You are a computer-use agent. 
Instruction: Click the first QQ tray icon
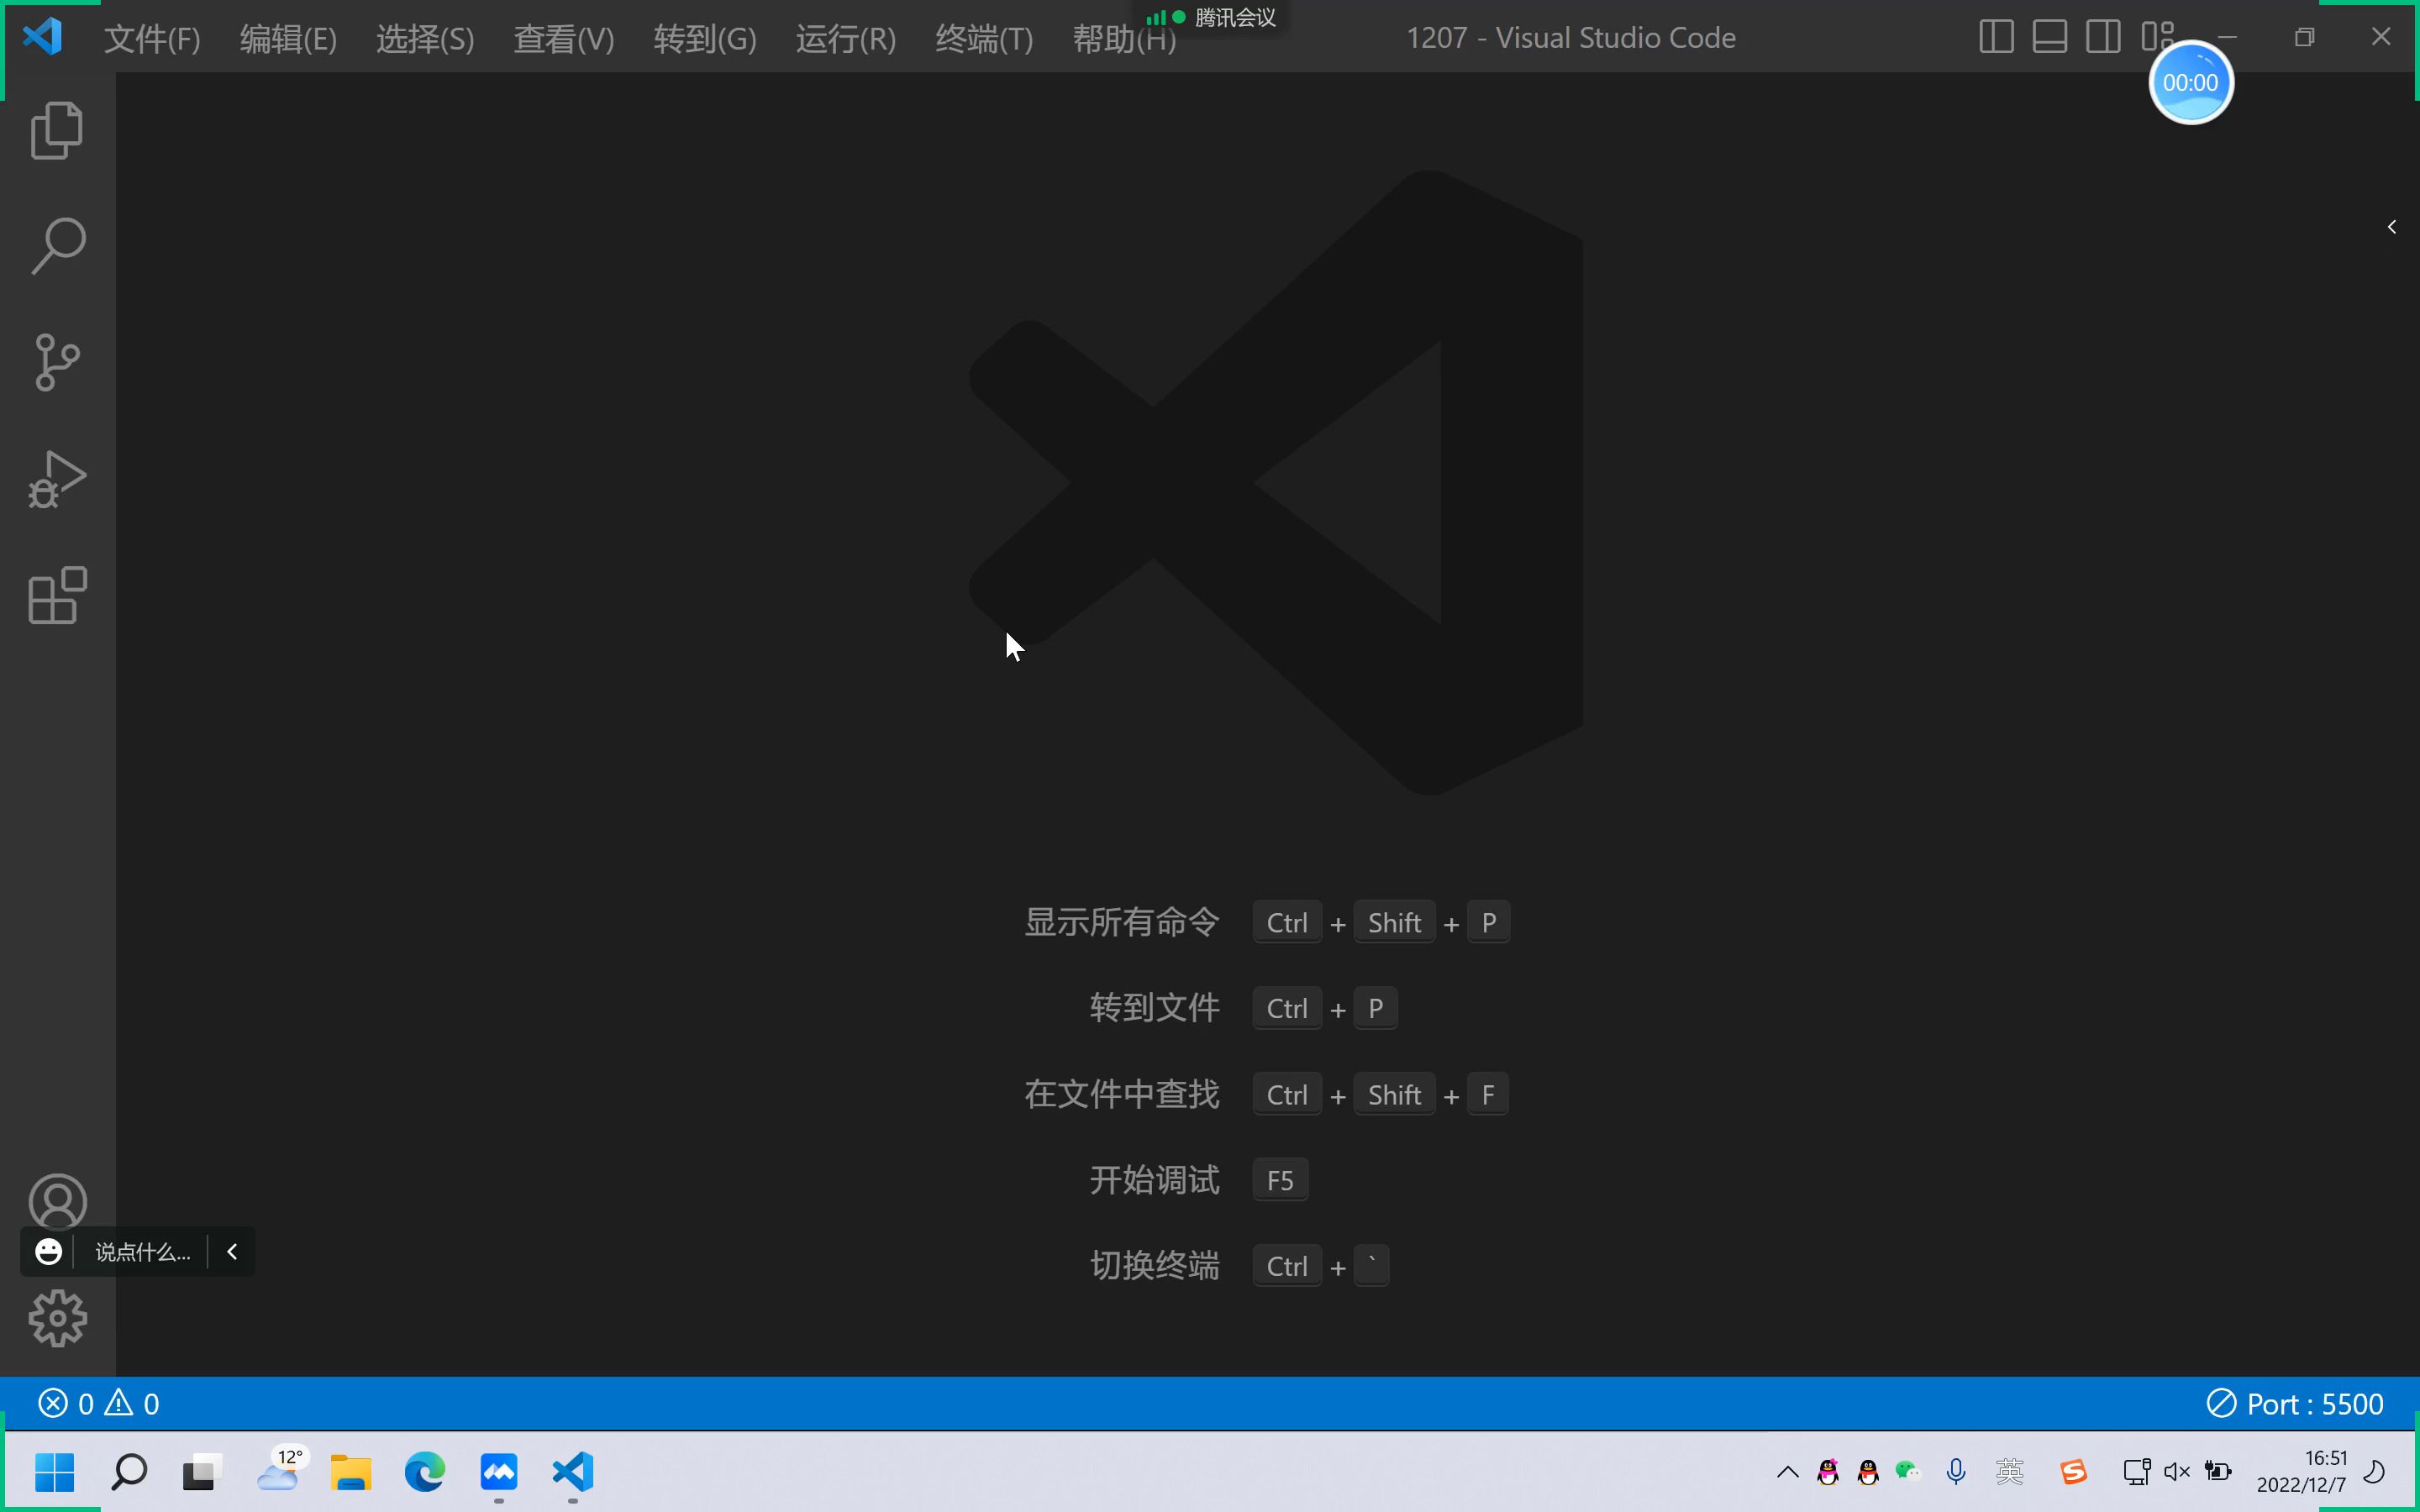point(1828,1472)
